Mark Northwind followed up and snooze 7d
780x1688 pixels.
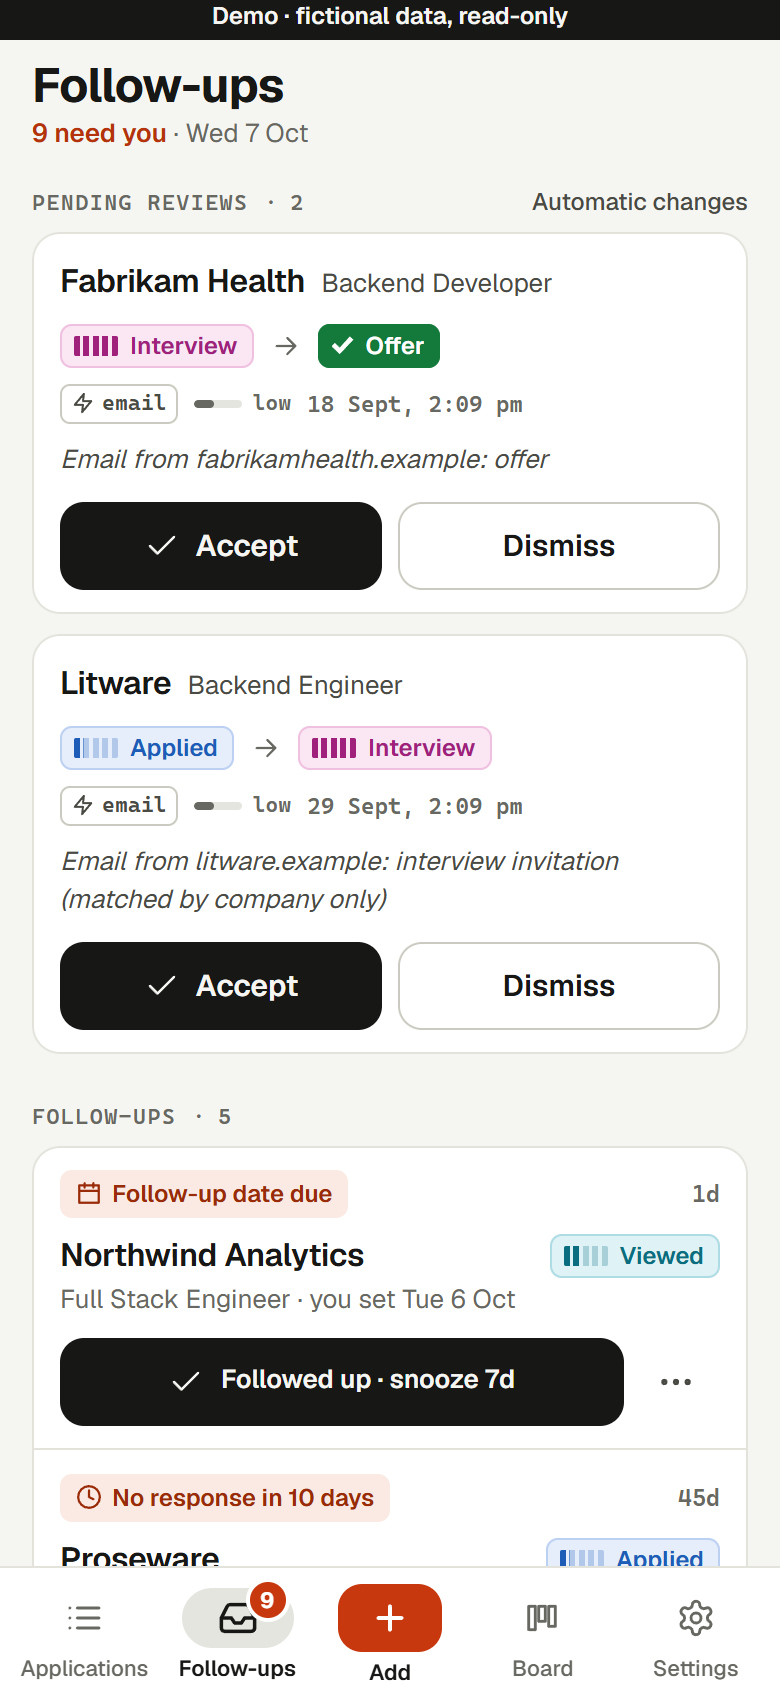342,1382
